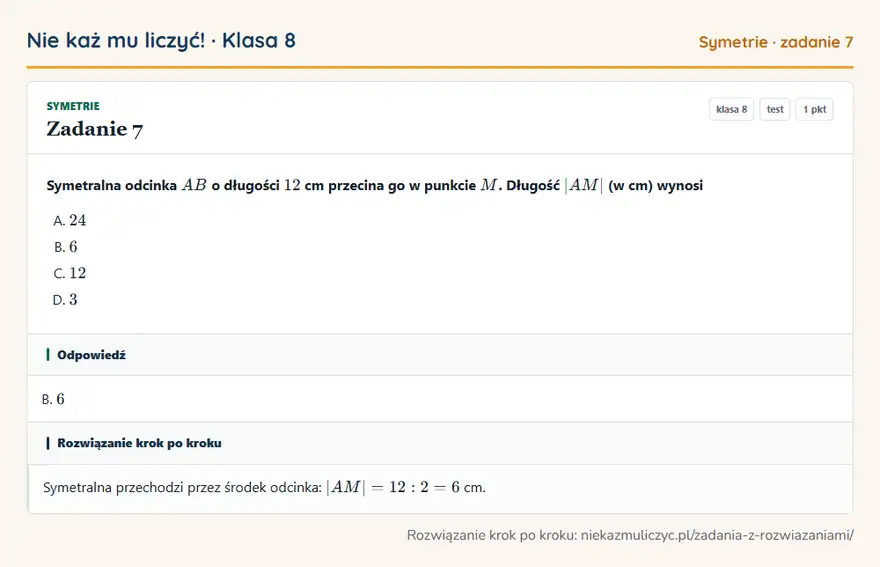Click the 'Symetrie · zadanie 7' header label
The width and height of the screenshot is (880, 567).
tap(776, 42)
